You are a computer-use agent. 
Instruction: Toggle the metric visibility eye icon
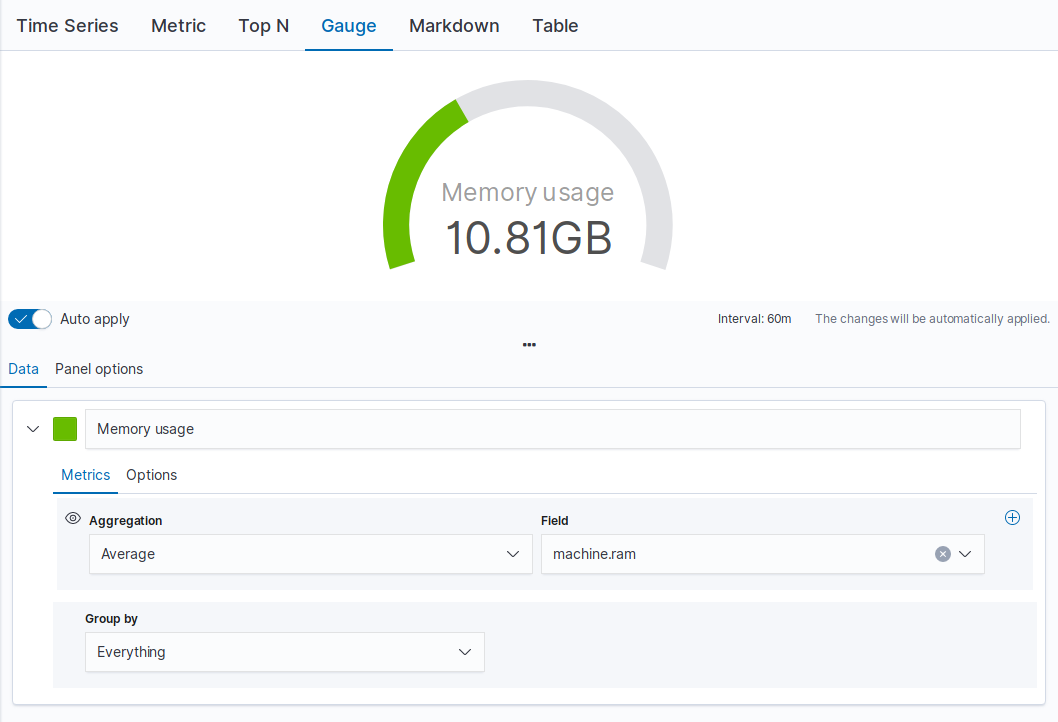(x=72, y=519)
